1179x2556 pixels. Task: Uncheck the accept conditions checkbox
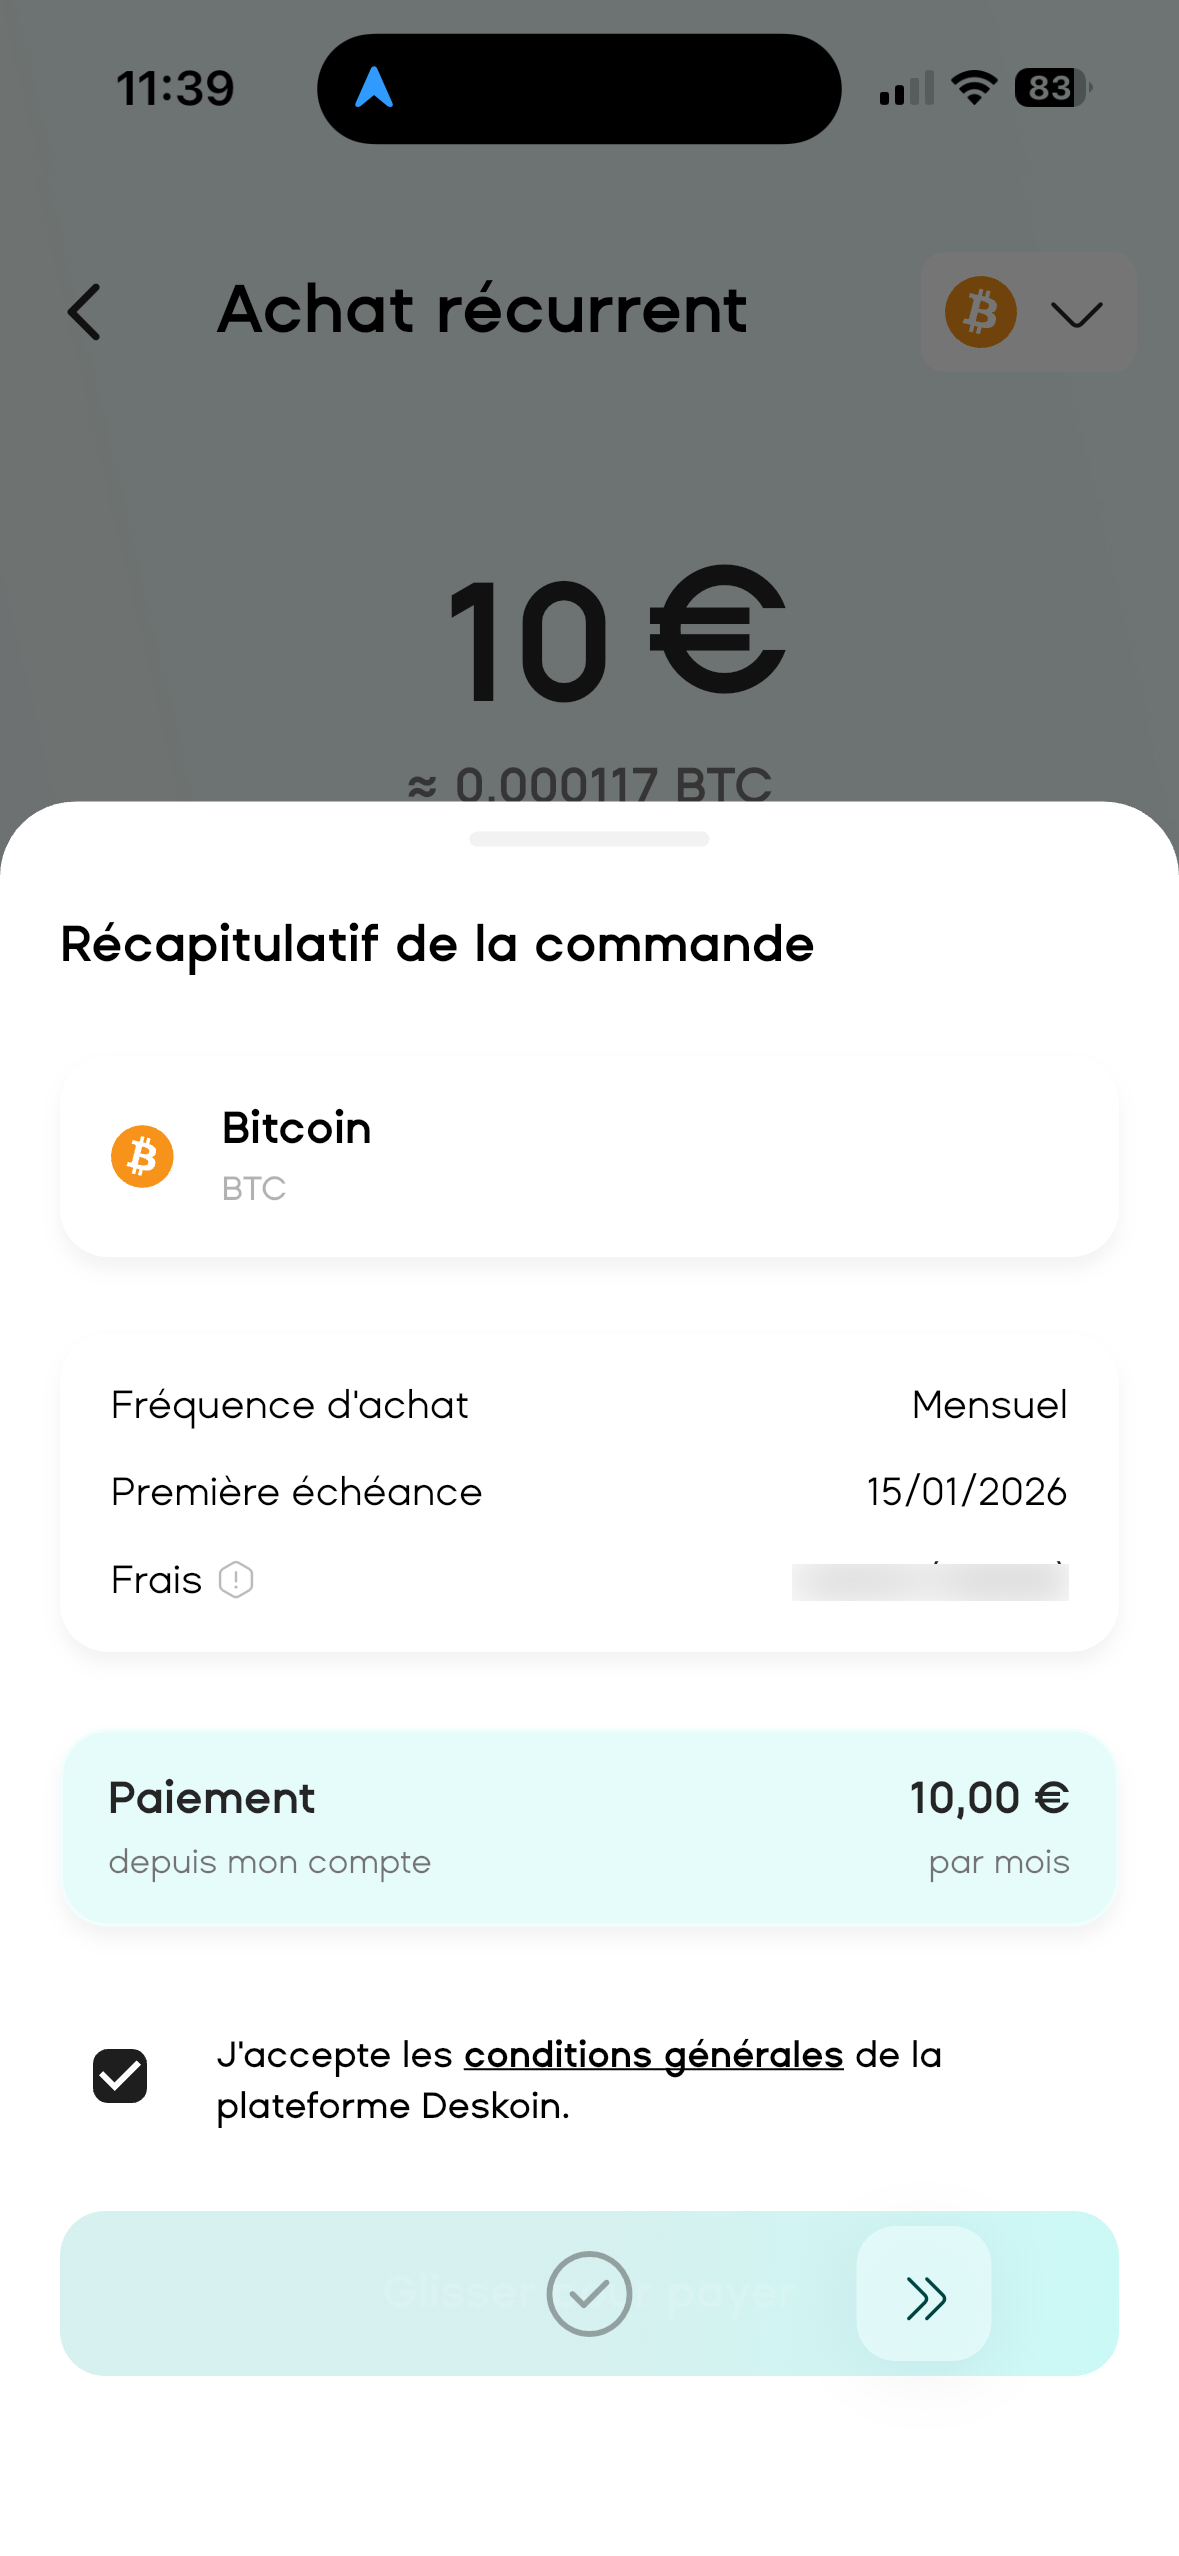[120, 2076]
